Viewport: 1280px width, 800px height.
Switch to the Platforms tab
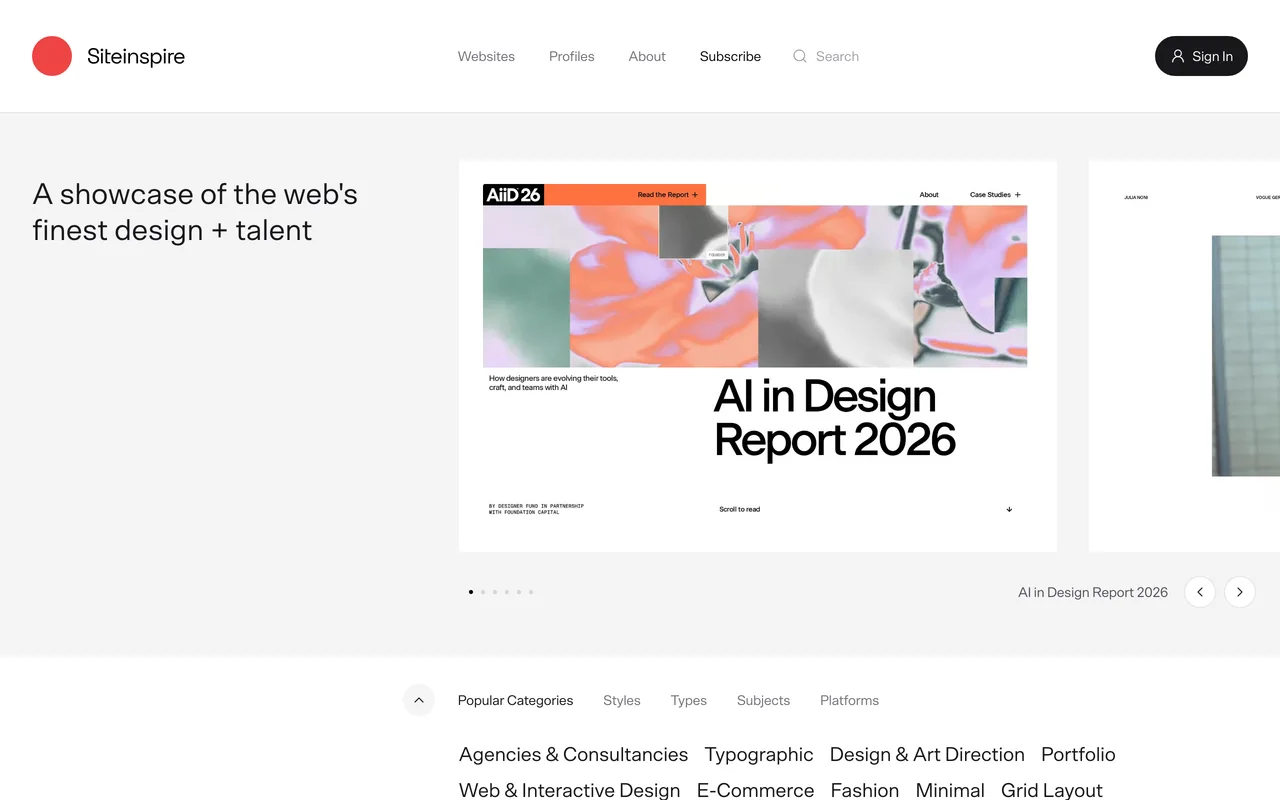point(849,700)
